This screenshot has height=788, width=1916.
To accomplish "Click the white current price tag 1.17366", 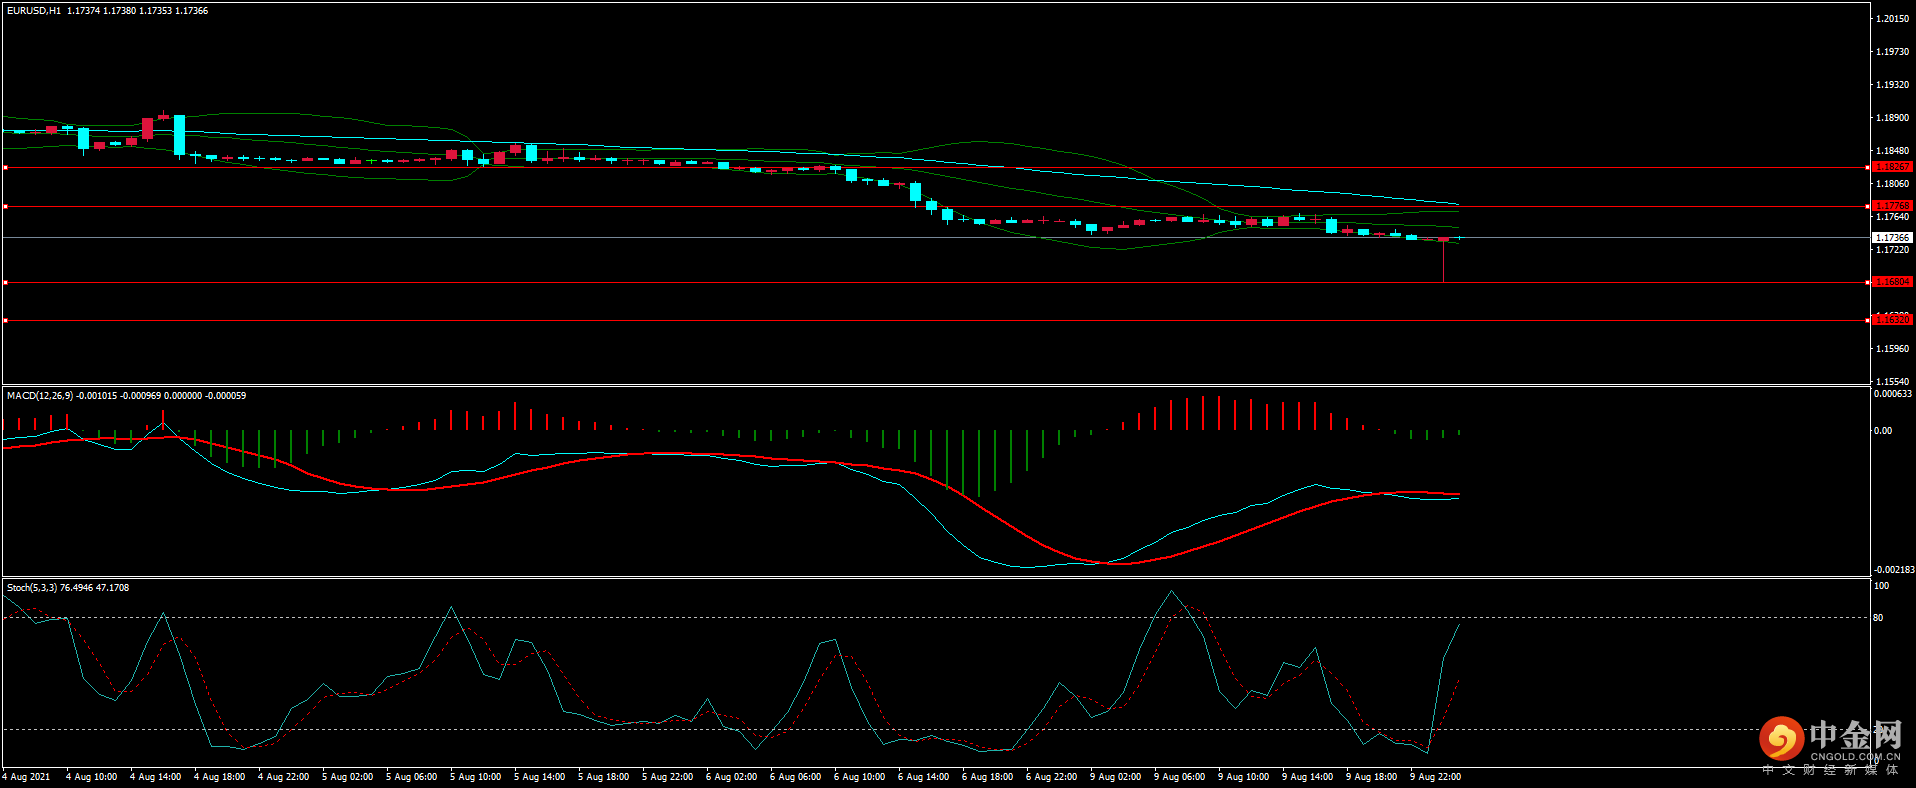I will (x=1891, y=238).
